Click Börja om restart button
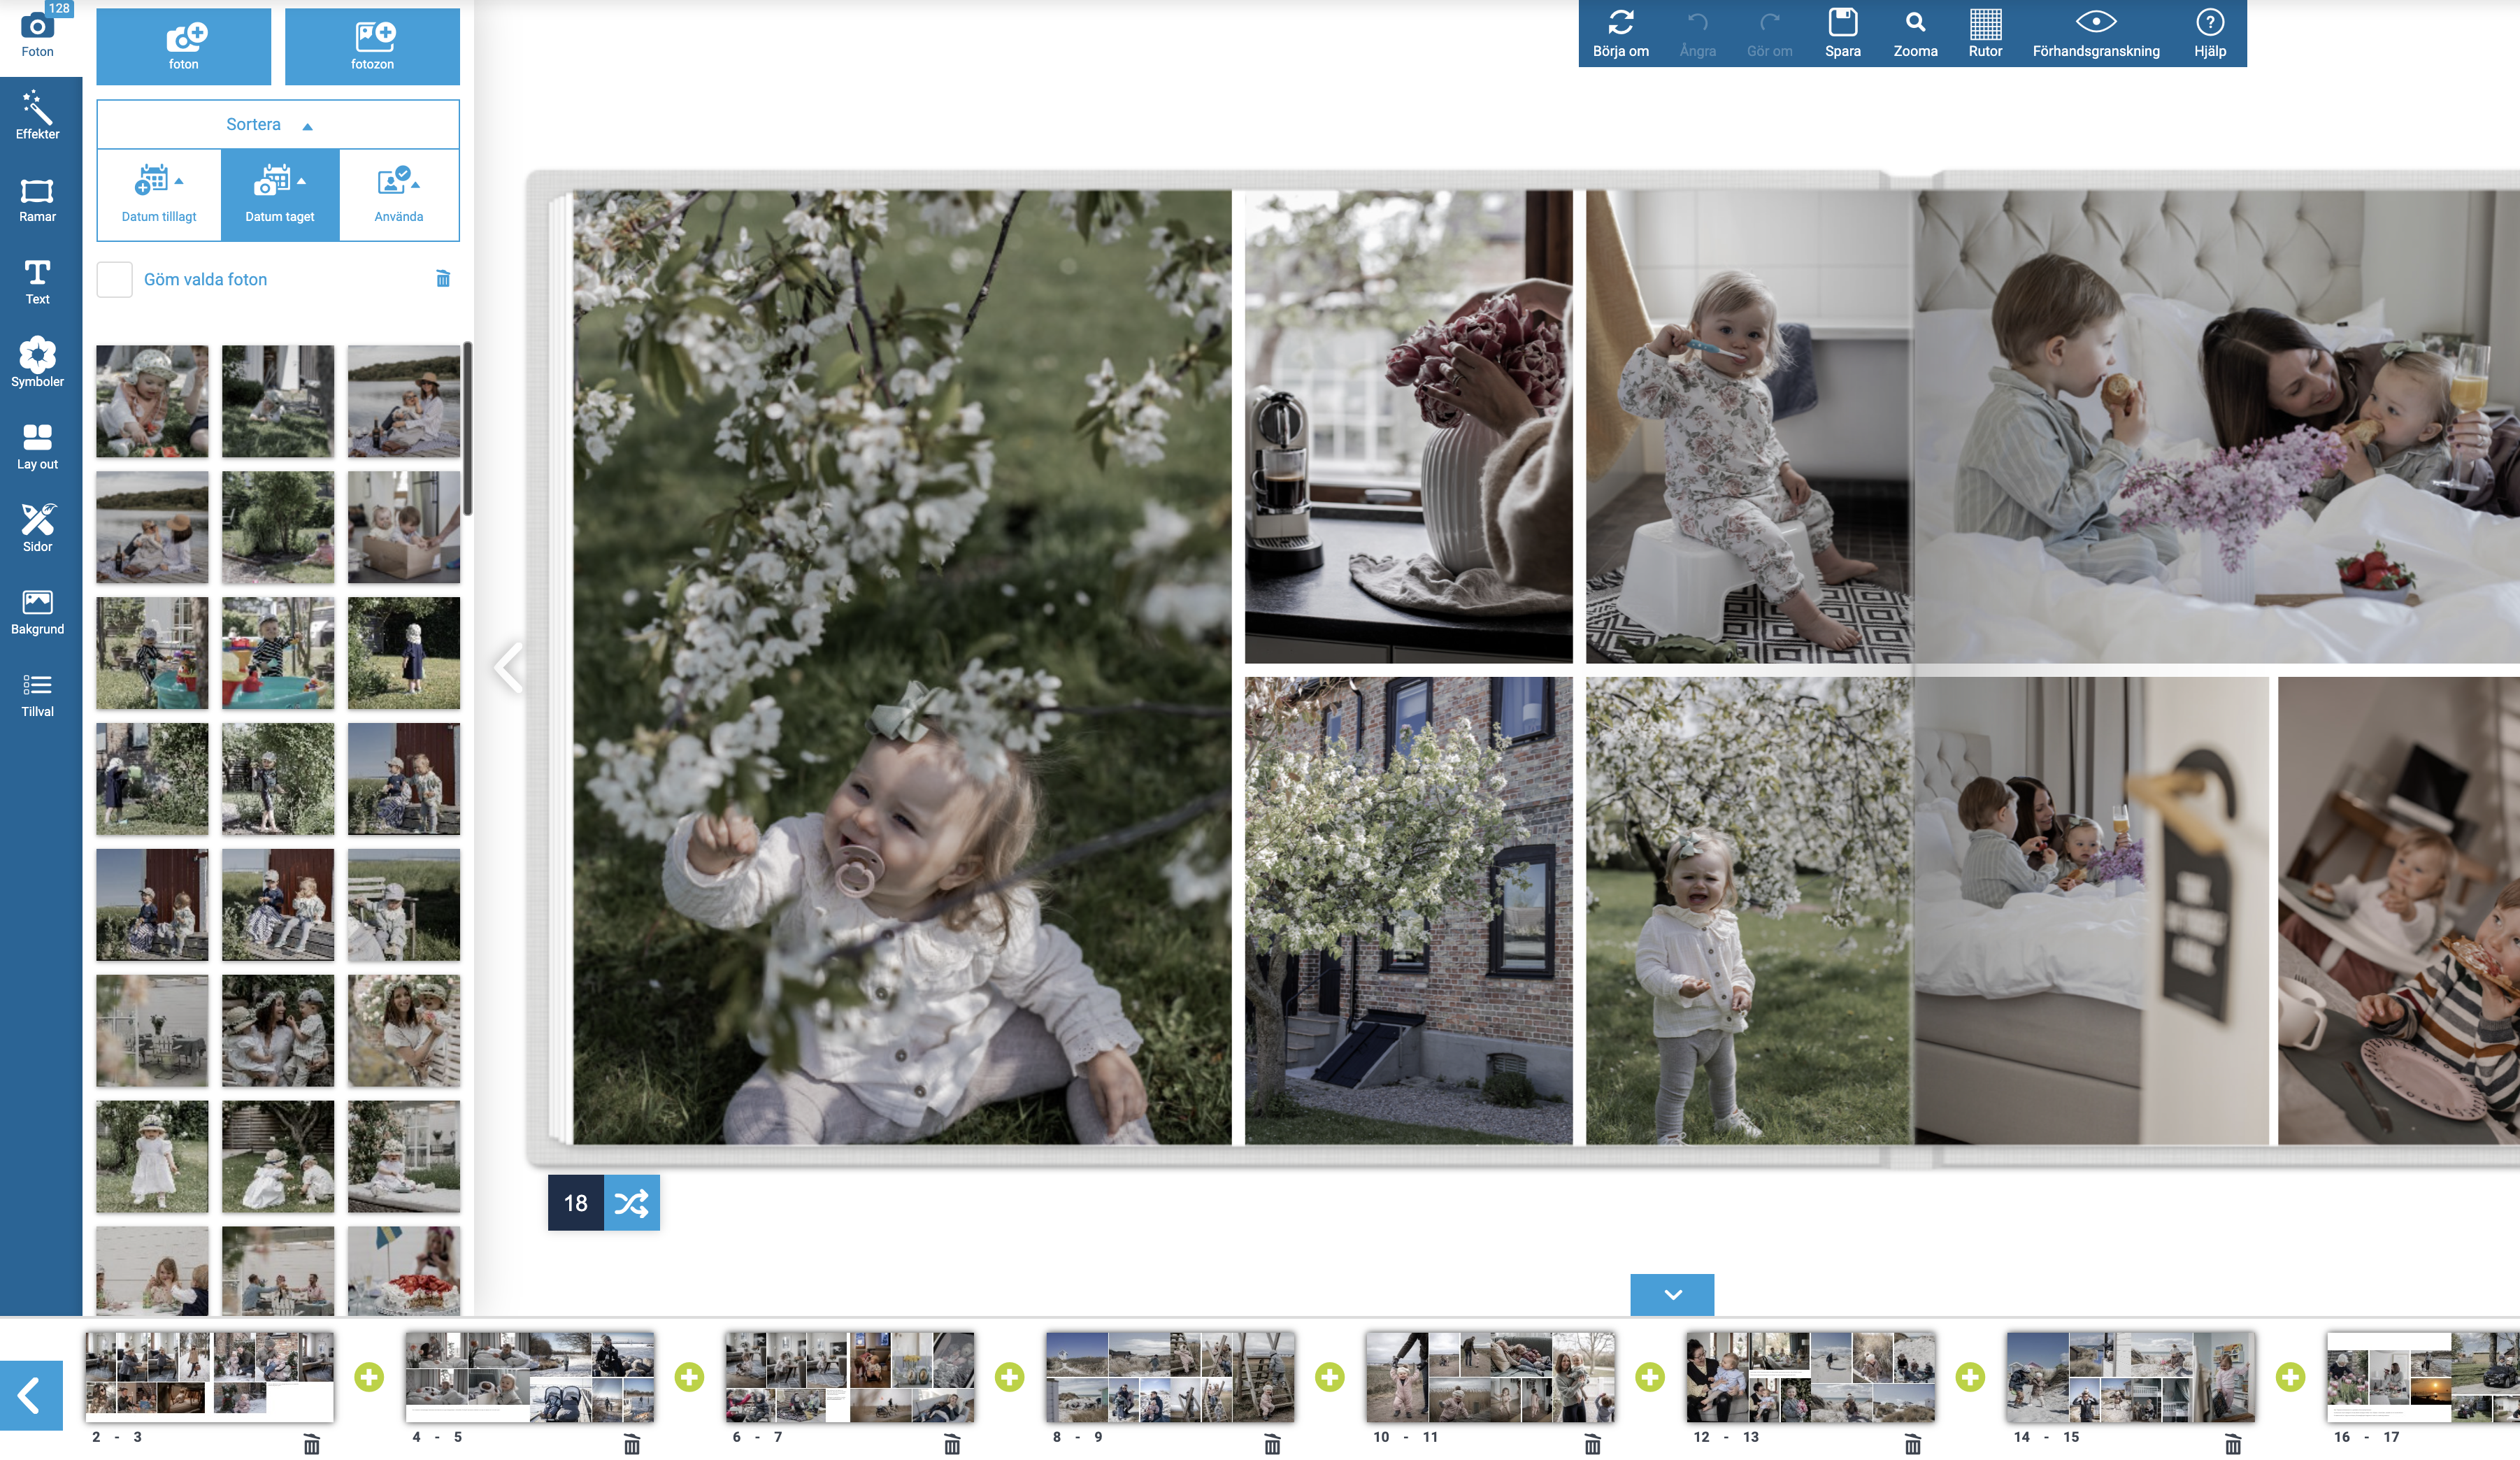 click(1620, 34)
